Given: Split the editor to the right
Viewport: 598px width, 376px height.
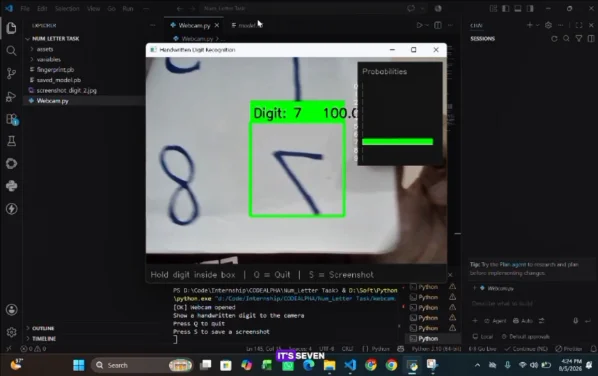Looking at the screenshot, I should click(x=438, y=25).
